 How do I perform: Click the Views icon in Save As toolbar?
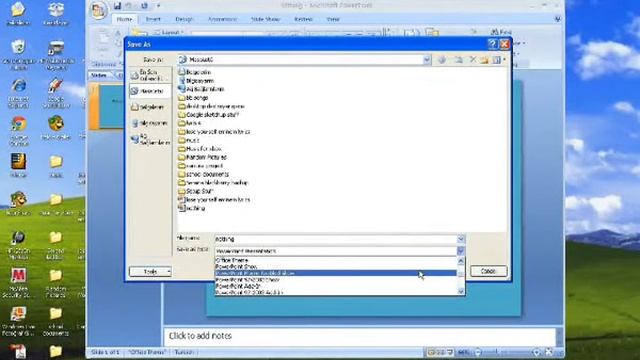[x=496, y=60]
